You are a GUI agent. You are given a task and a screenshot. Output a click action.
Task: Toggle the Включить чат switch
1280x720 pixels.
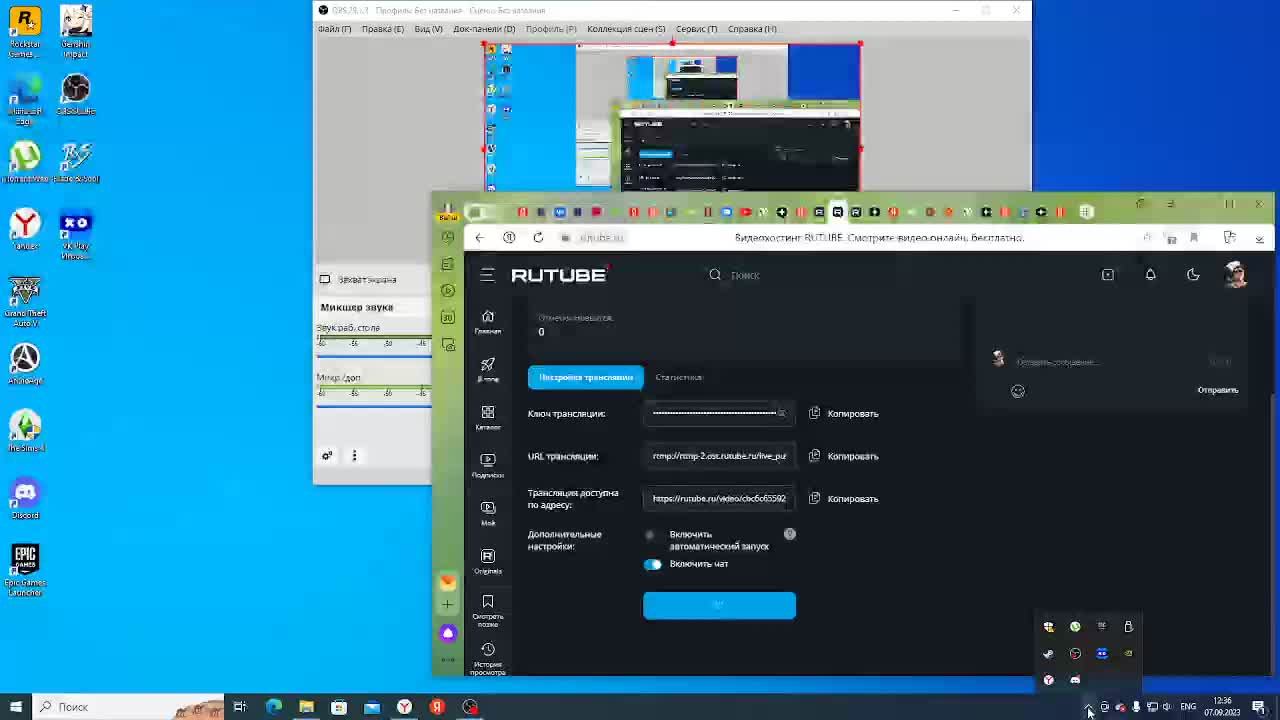coord(652,564)
